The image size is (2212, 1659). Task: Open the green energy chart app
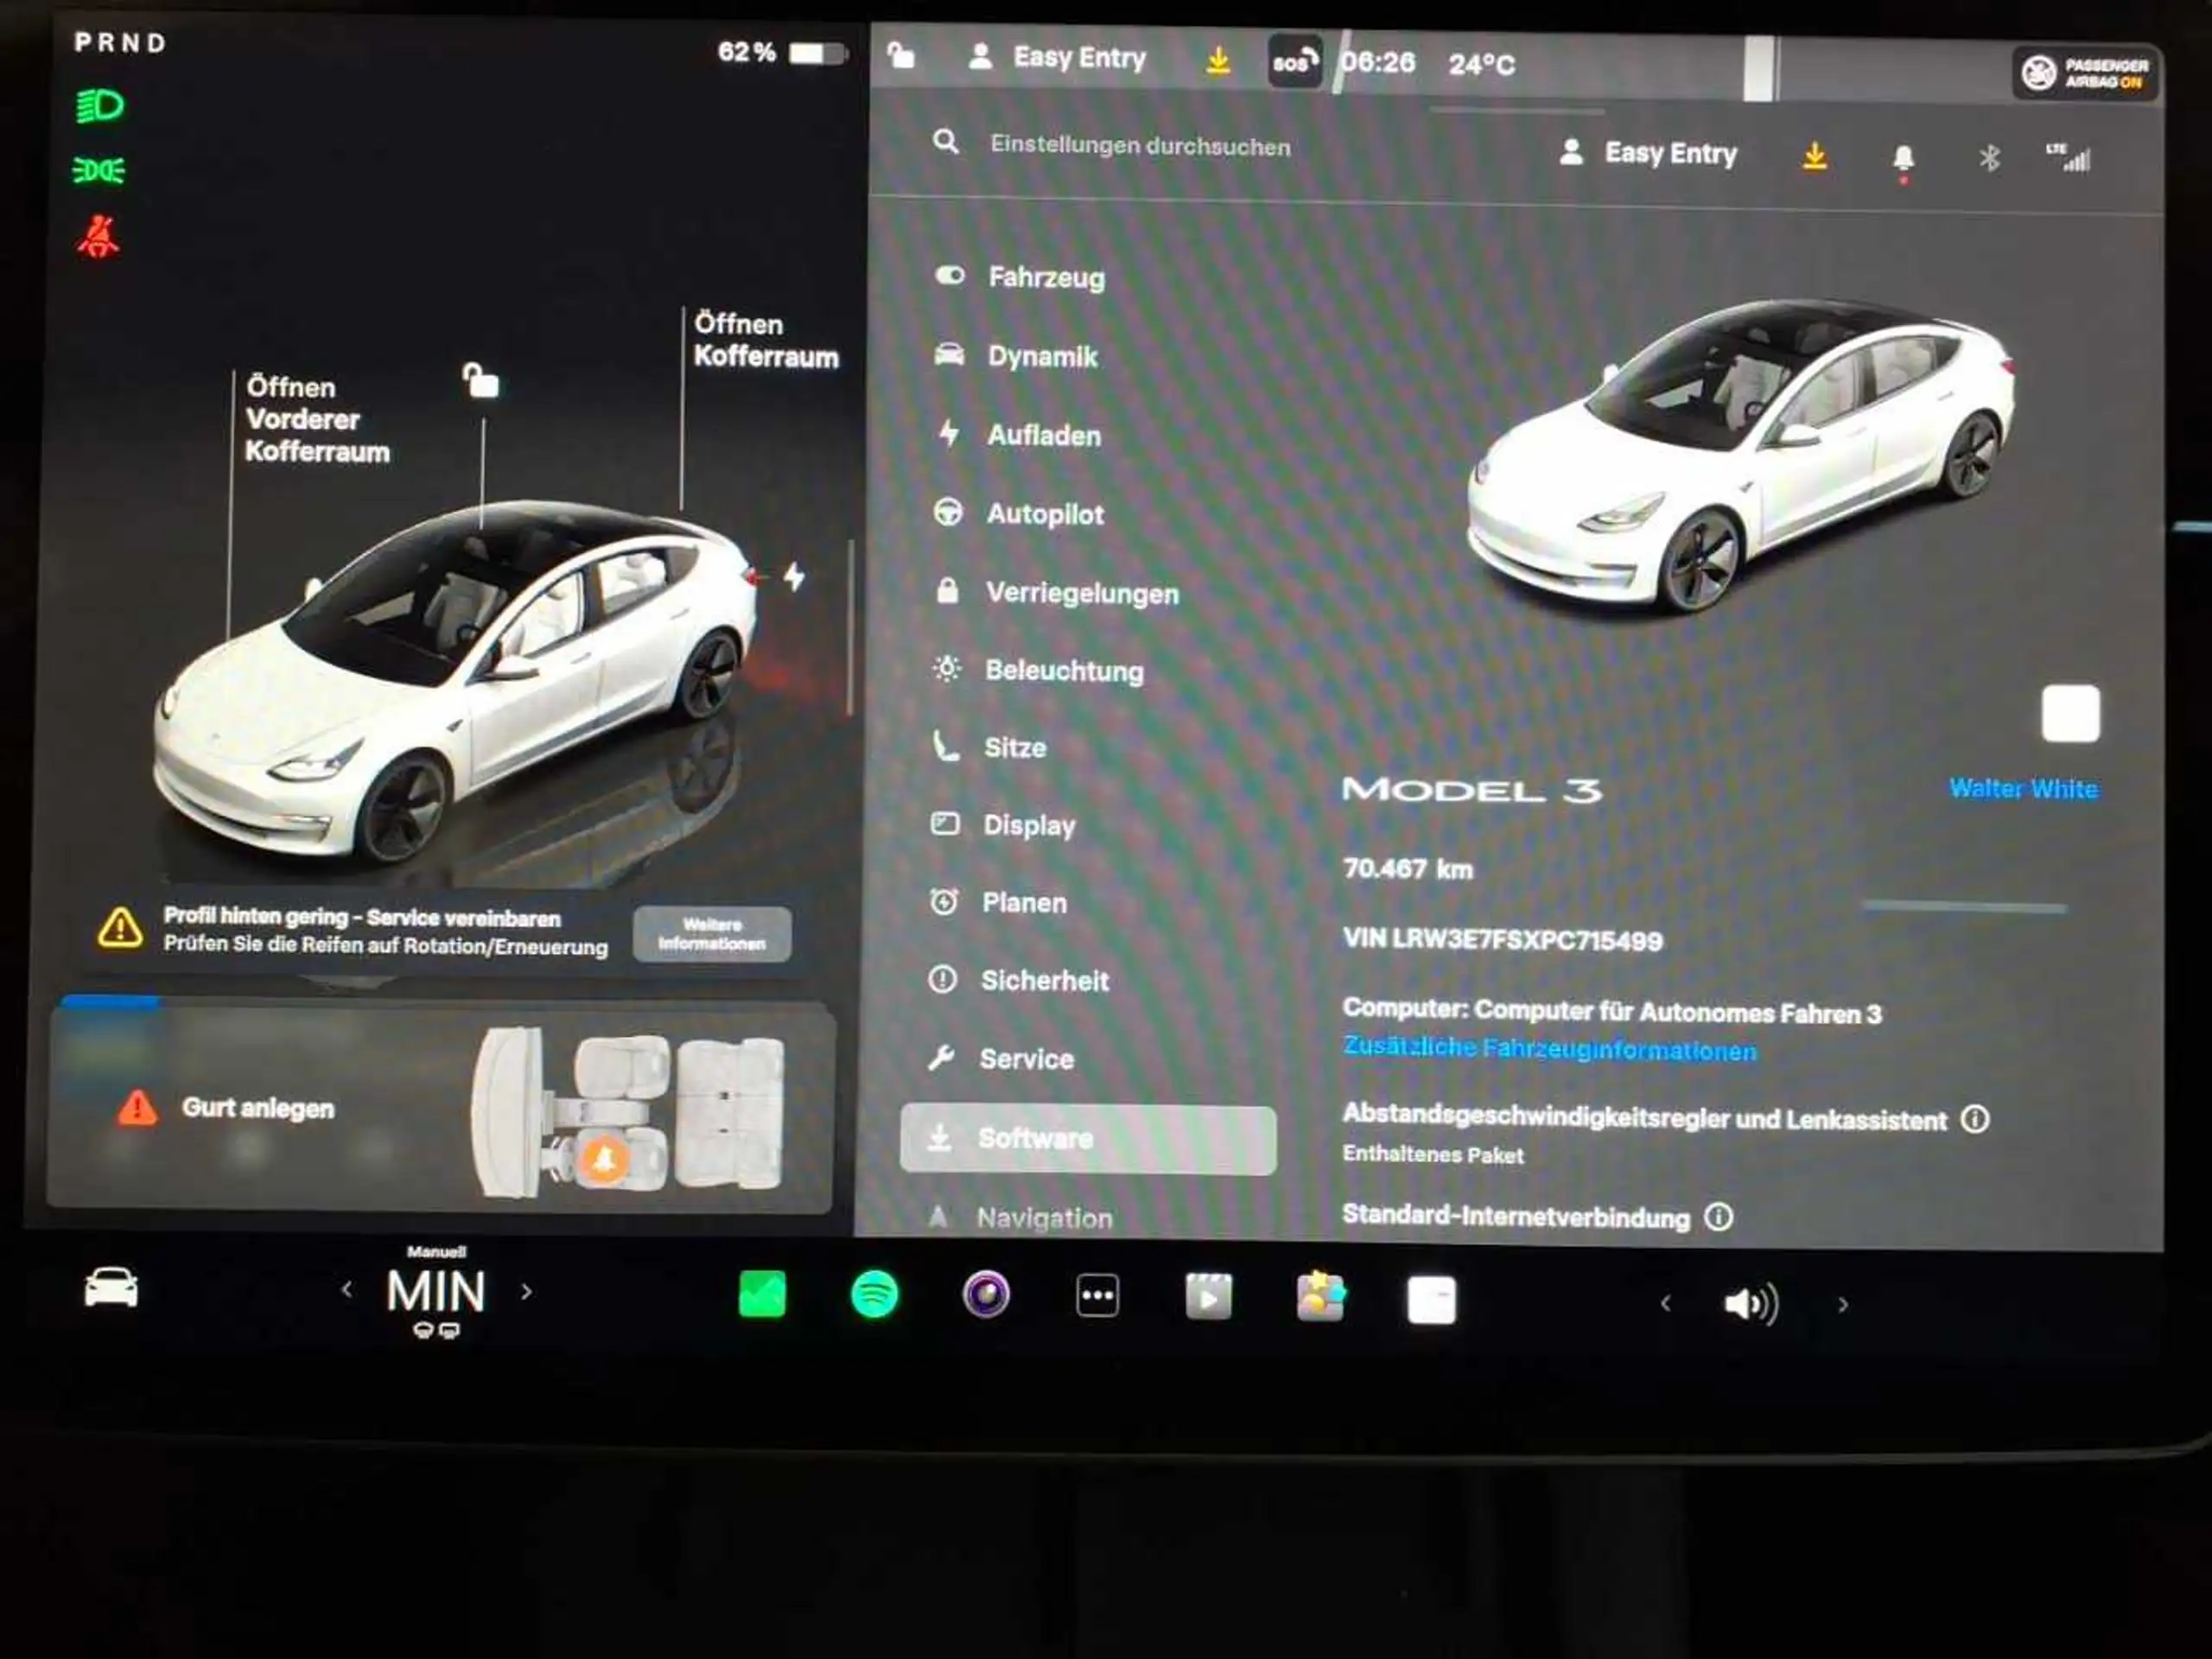pos(762,1295)
